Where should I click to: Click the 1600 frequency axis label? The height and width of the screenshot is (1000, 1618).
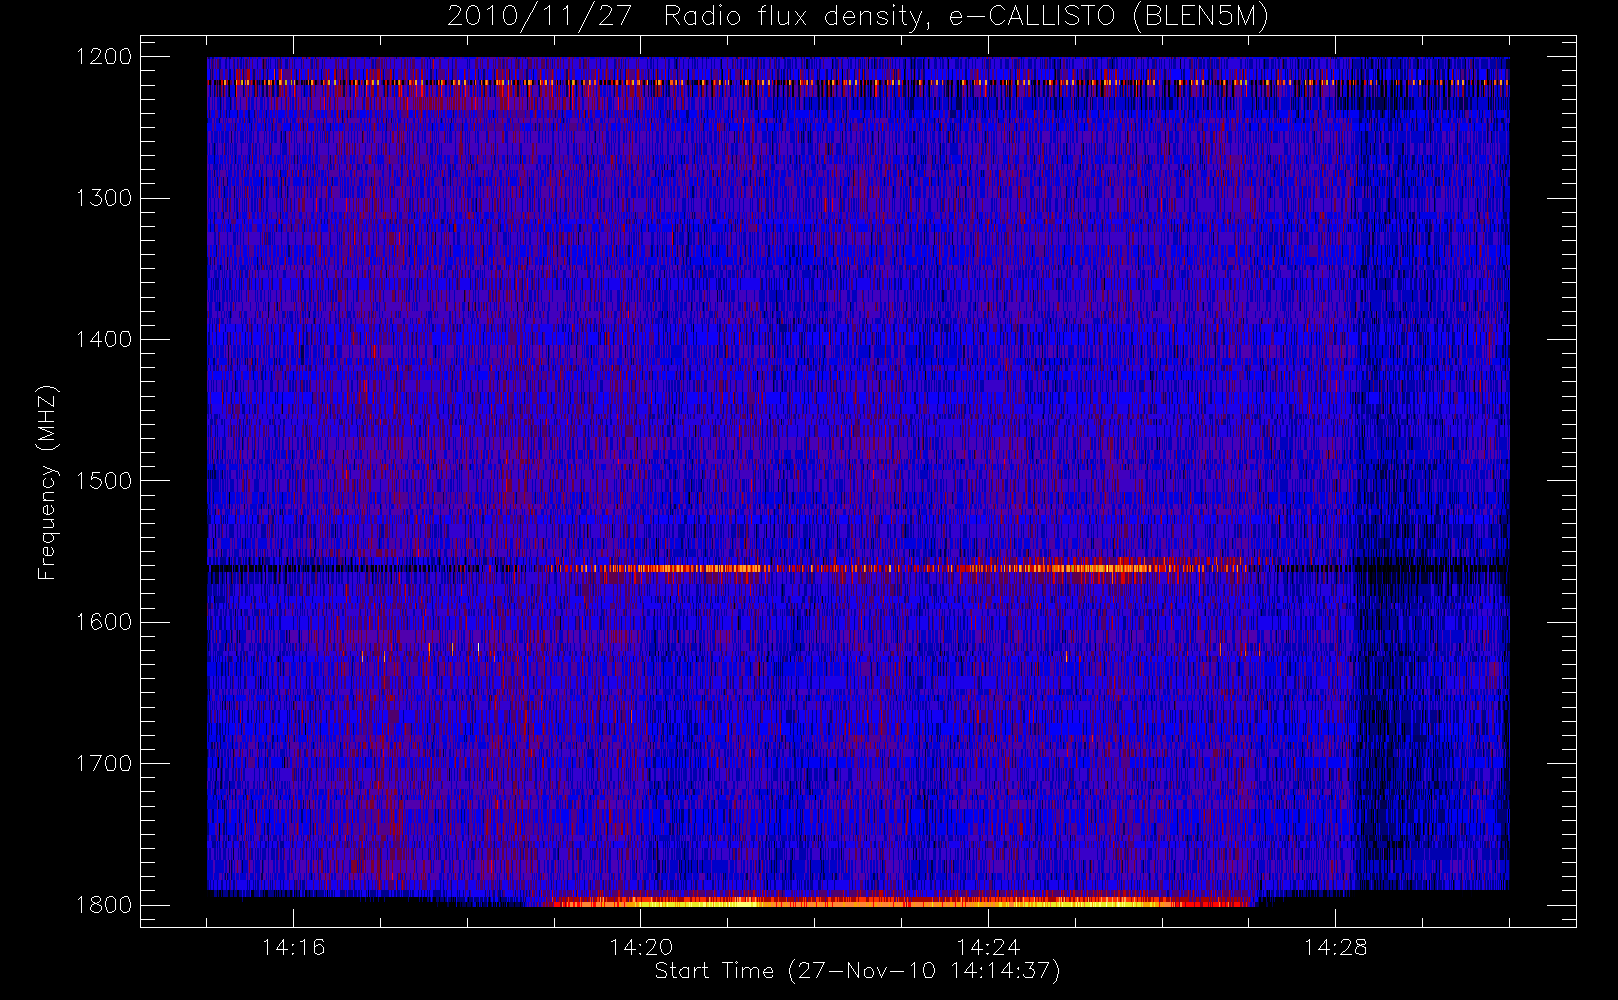tap(104, 622)
